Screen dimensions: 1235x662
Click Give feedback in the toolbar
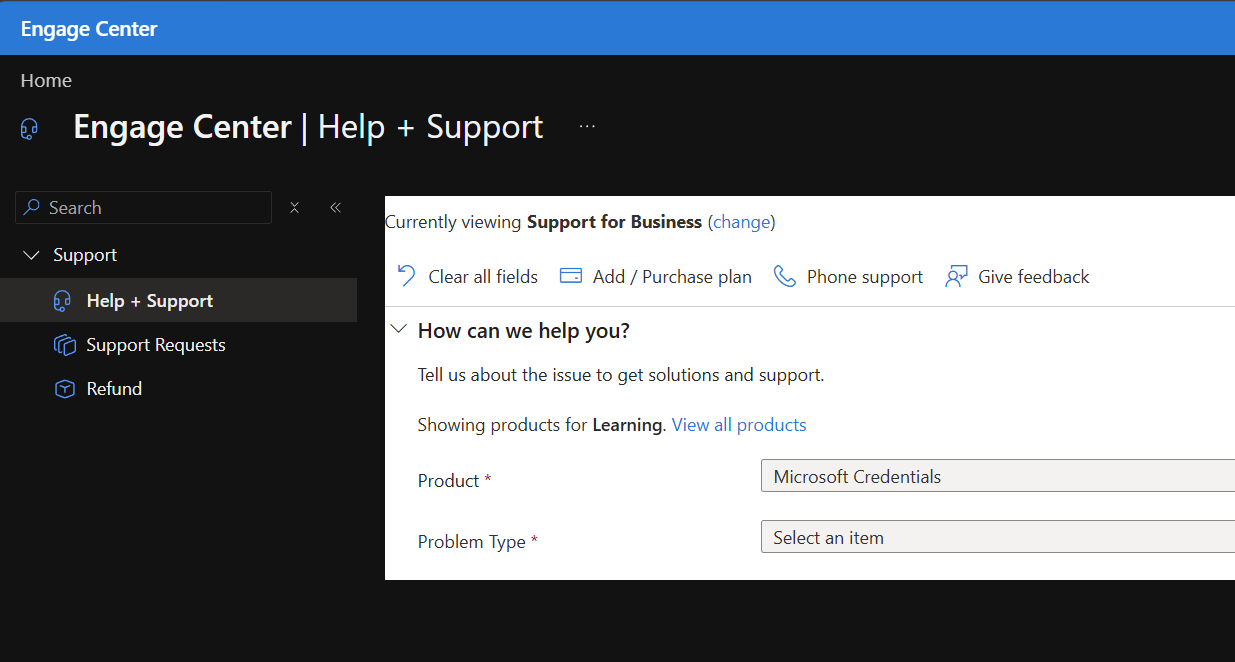1017,276
